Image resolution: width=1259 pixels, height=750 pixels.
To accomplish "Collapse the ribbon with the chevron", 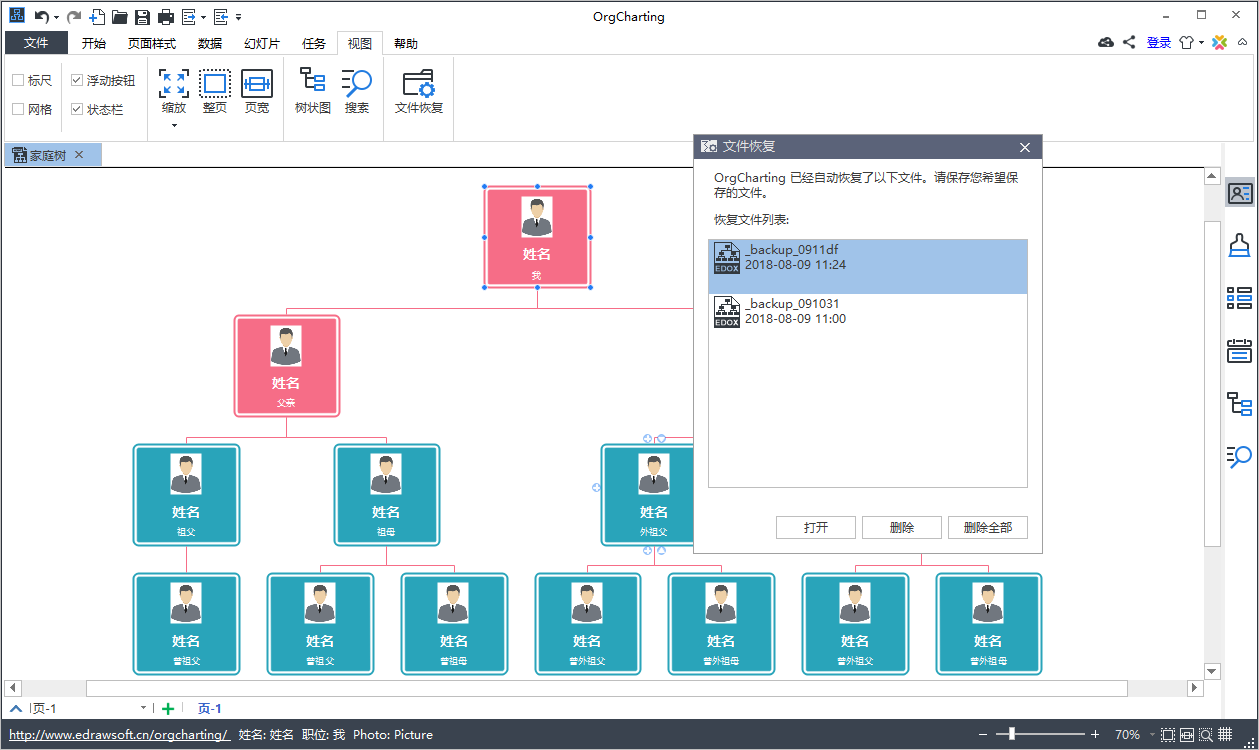I will click(1243, 42).
